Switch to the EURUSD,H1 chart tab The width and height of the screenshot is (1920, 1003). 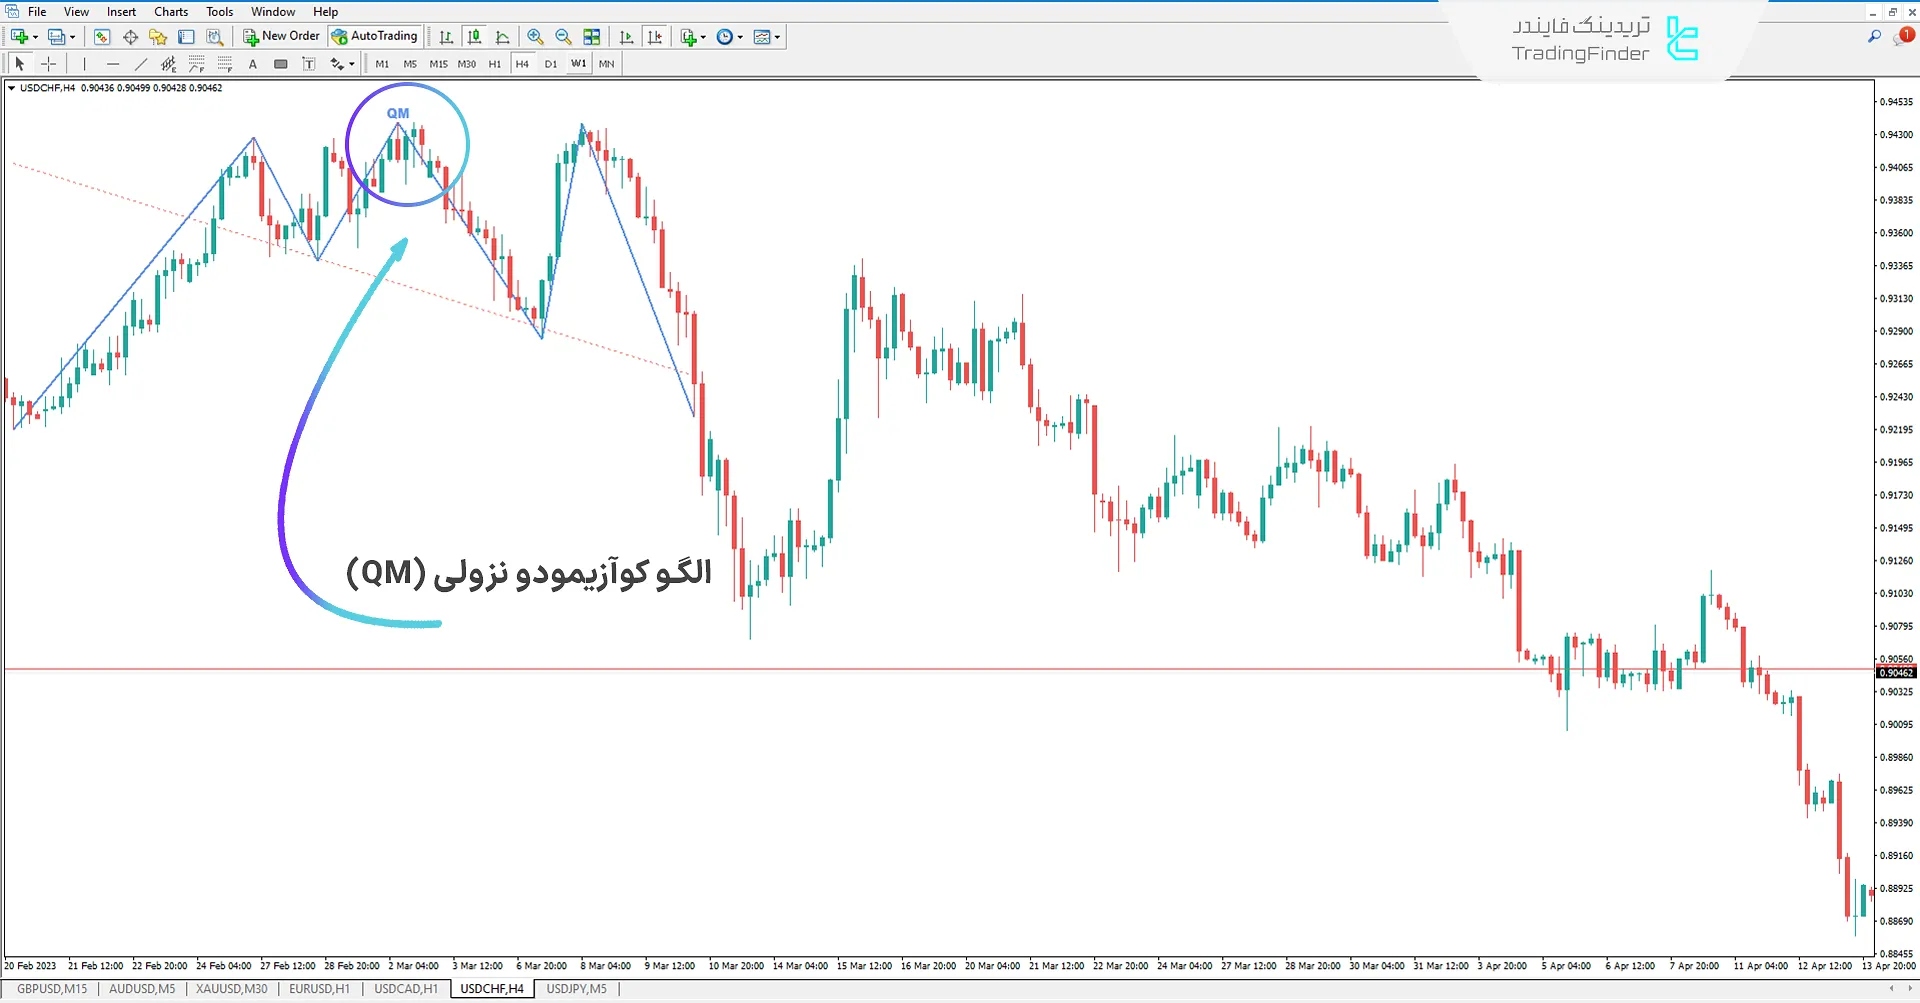[x=319, y=989]
